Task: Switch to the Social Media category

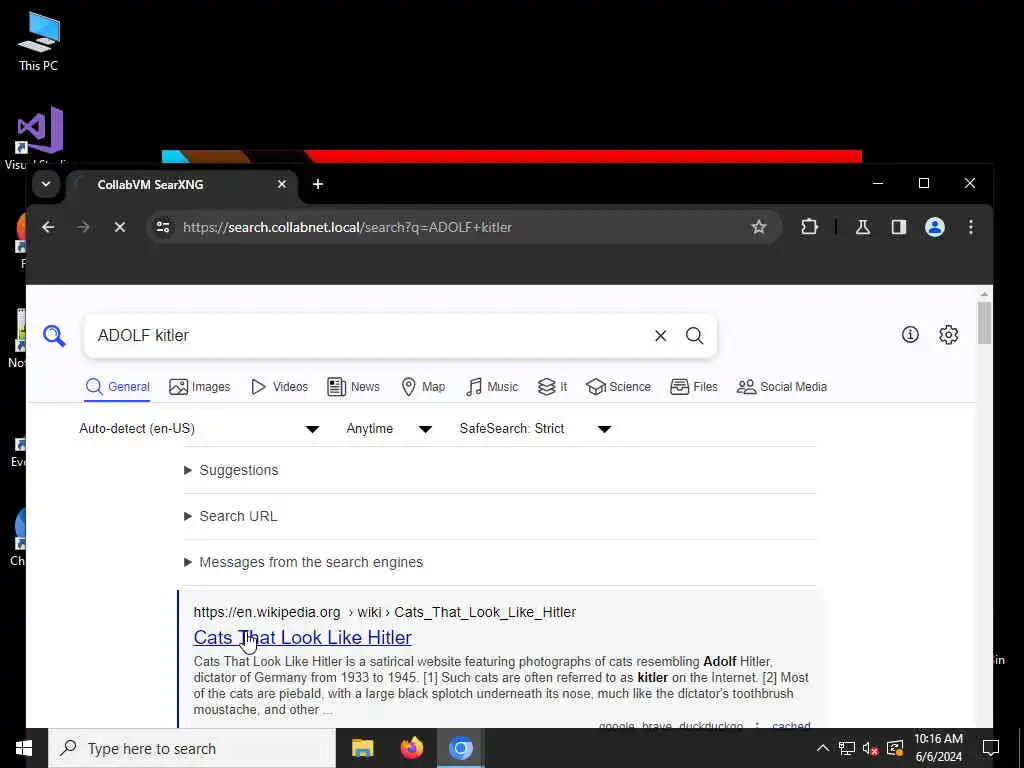Action: click(782, 387)
